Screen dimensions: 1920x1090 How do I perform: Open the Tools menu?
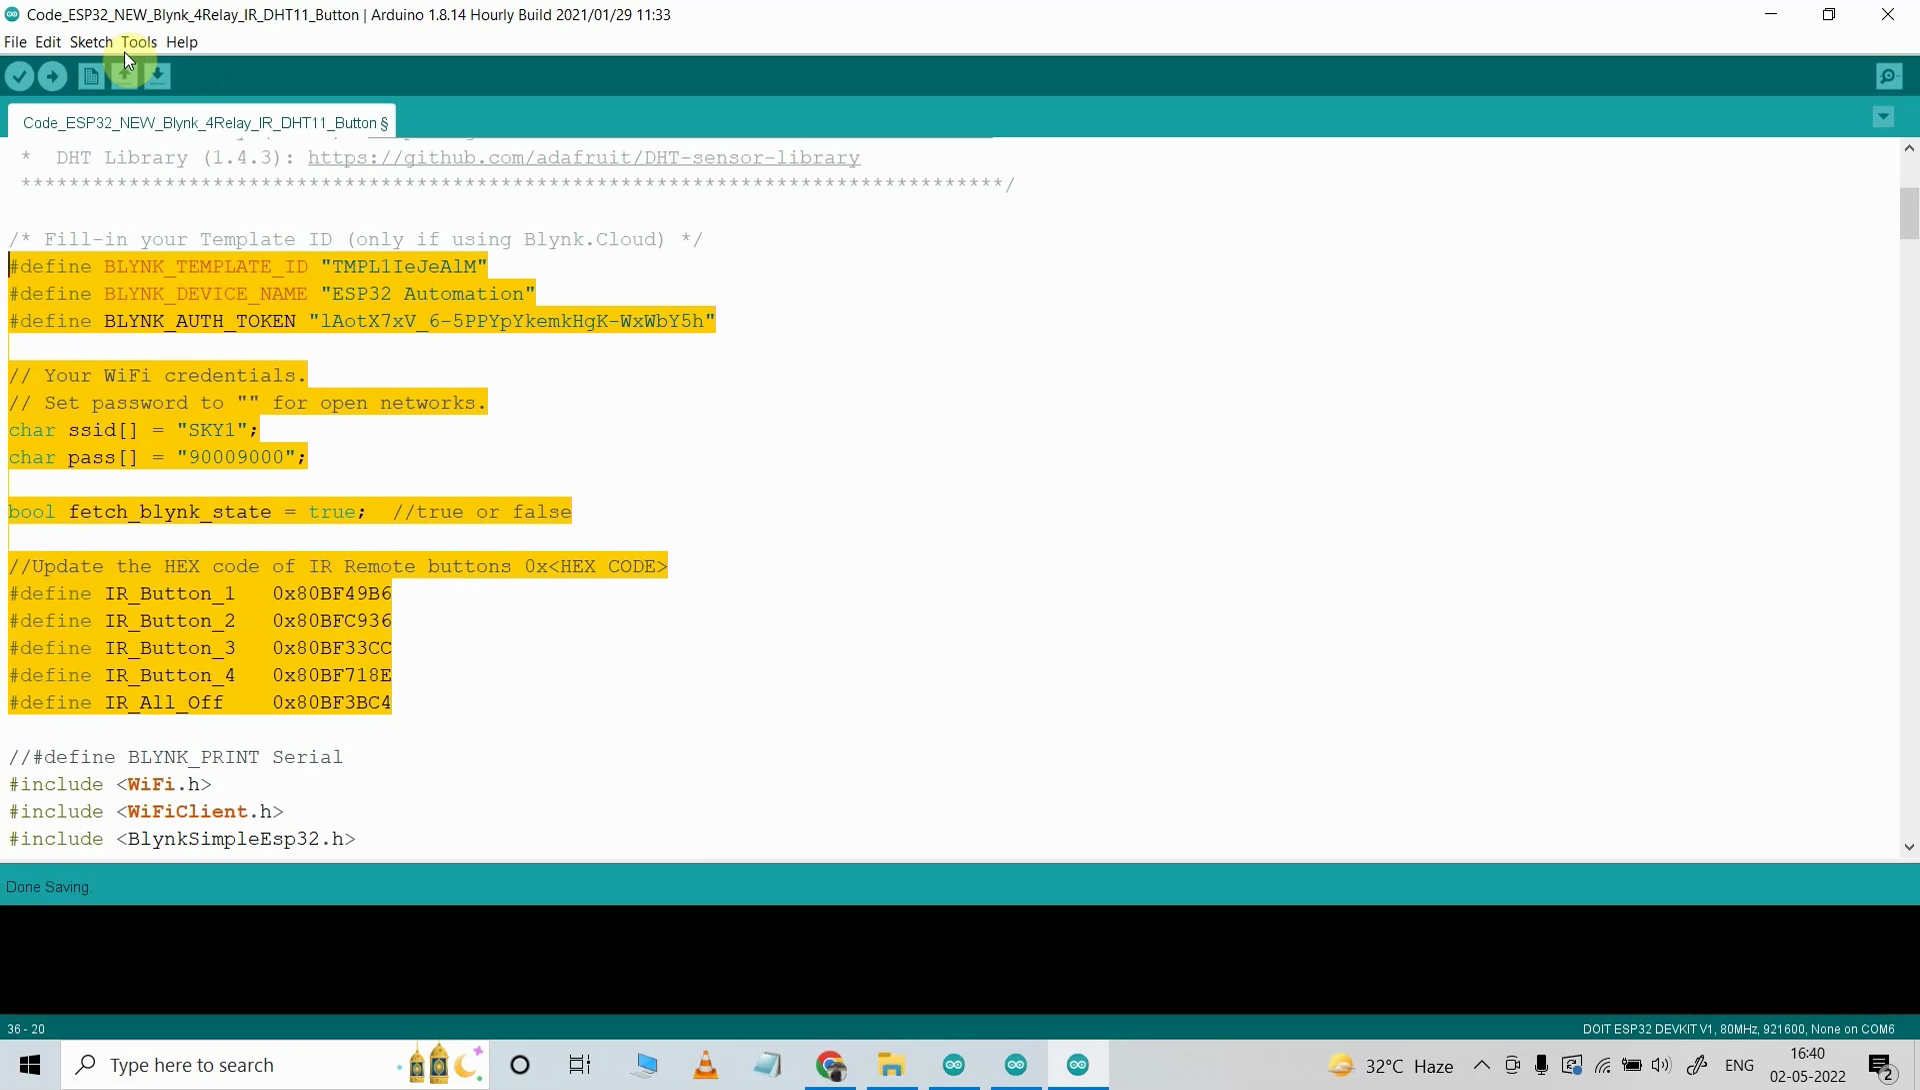[139, 42]
